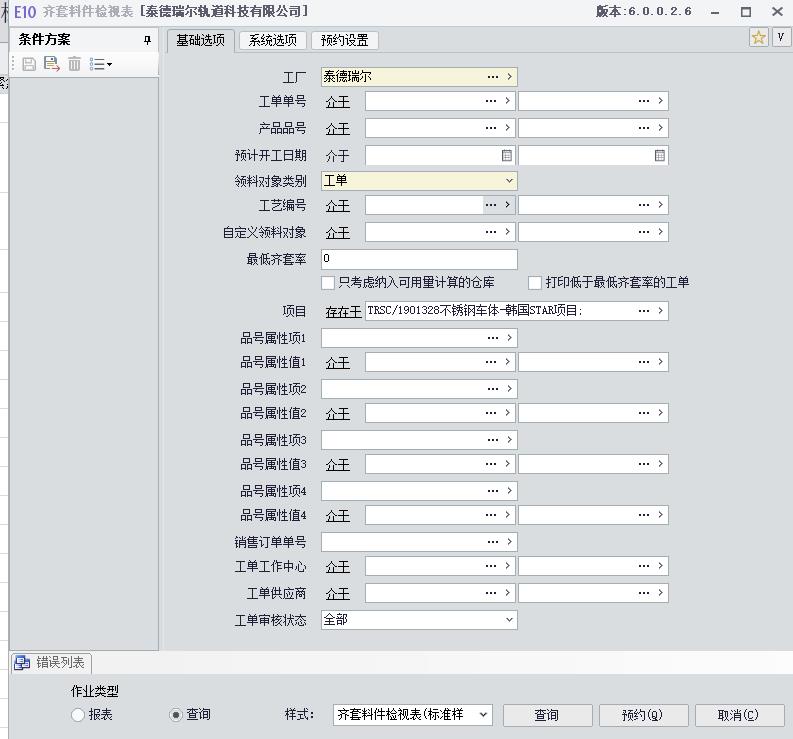Open the calendar for 预计开工日期 end date
The image size is (793, 739).
[659, 155]
